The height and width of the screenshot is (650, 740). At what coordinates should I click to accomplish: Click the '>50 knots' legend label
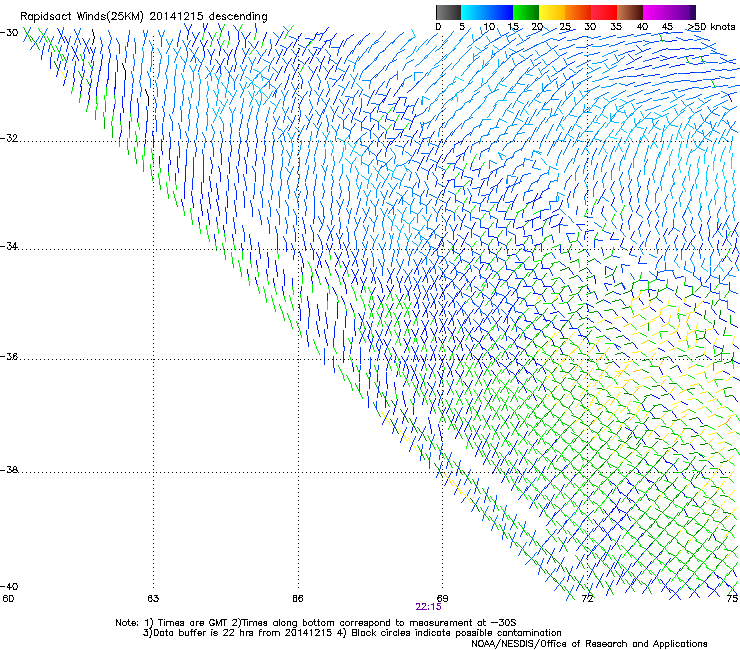tap(711, 27)
